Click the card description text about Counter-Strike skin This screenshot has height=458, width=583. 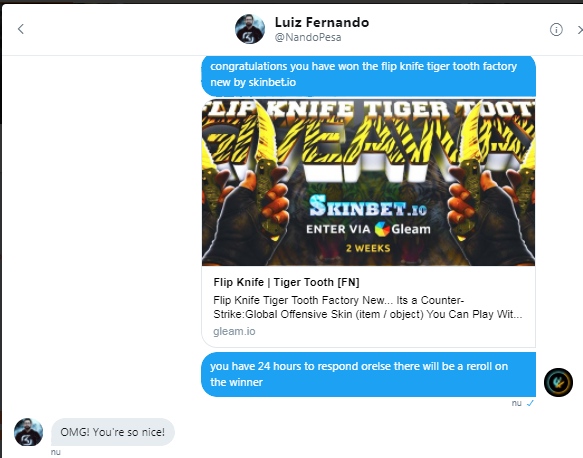(x=367, y=307)
